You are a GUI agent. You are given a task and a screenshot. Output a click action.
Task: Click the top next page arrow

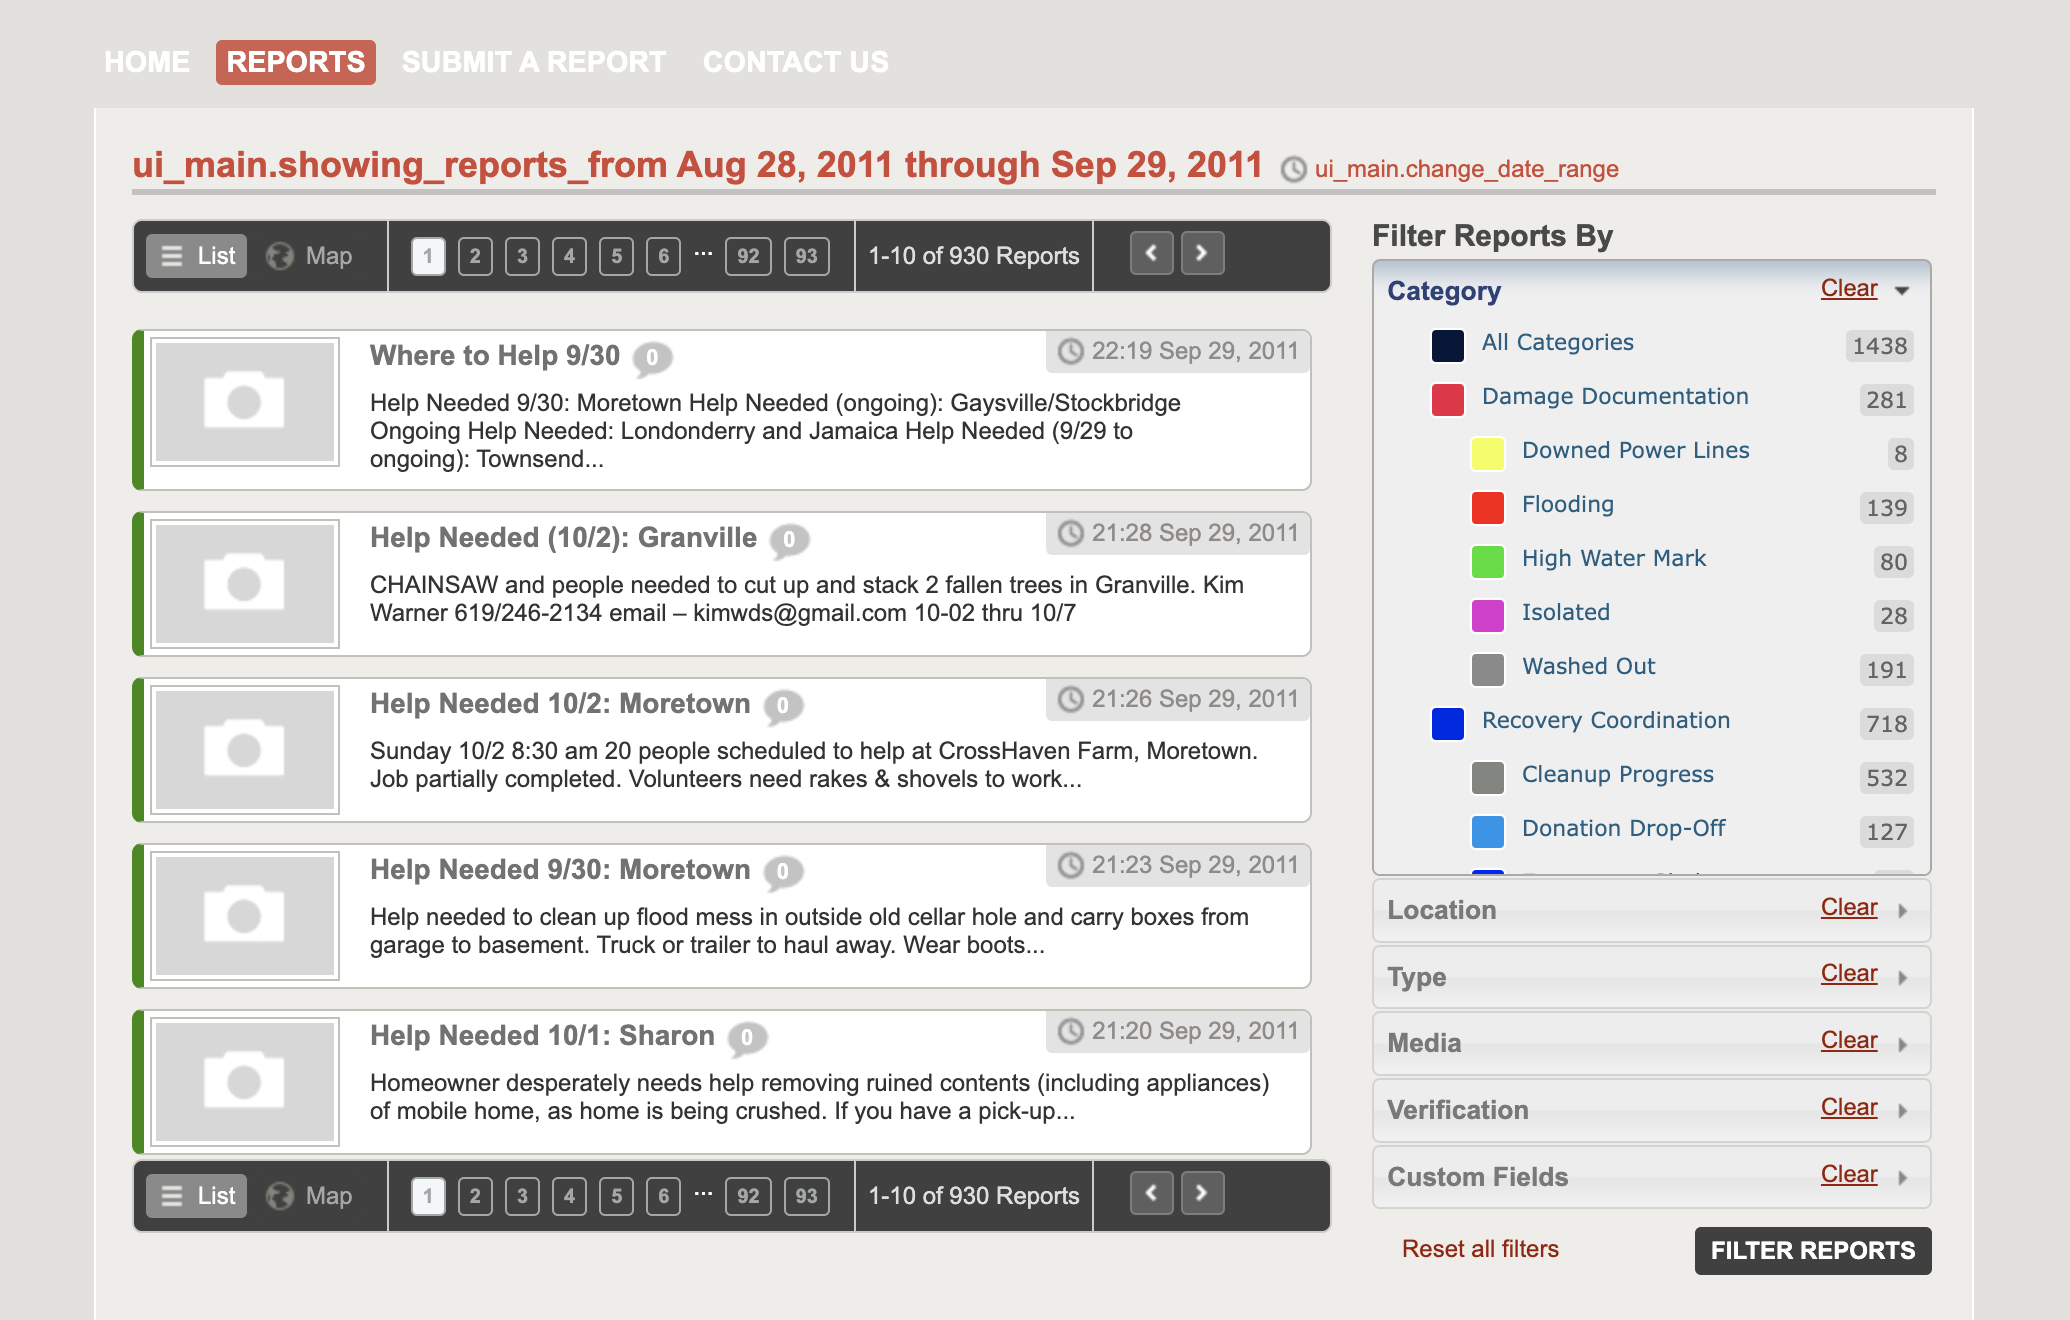[1202, 254]
